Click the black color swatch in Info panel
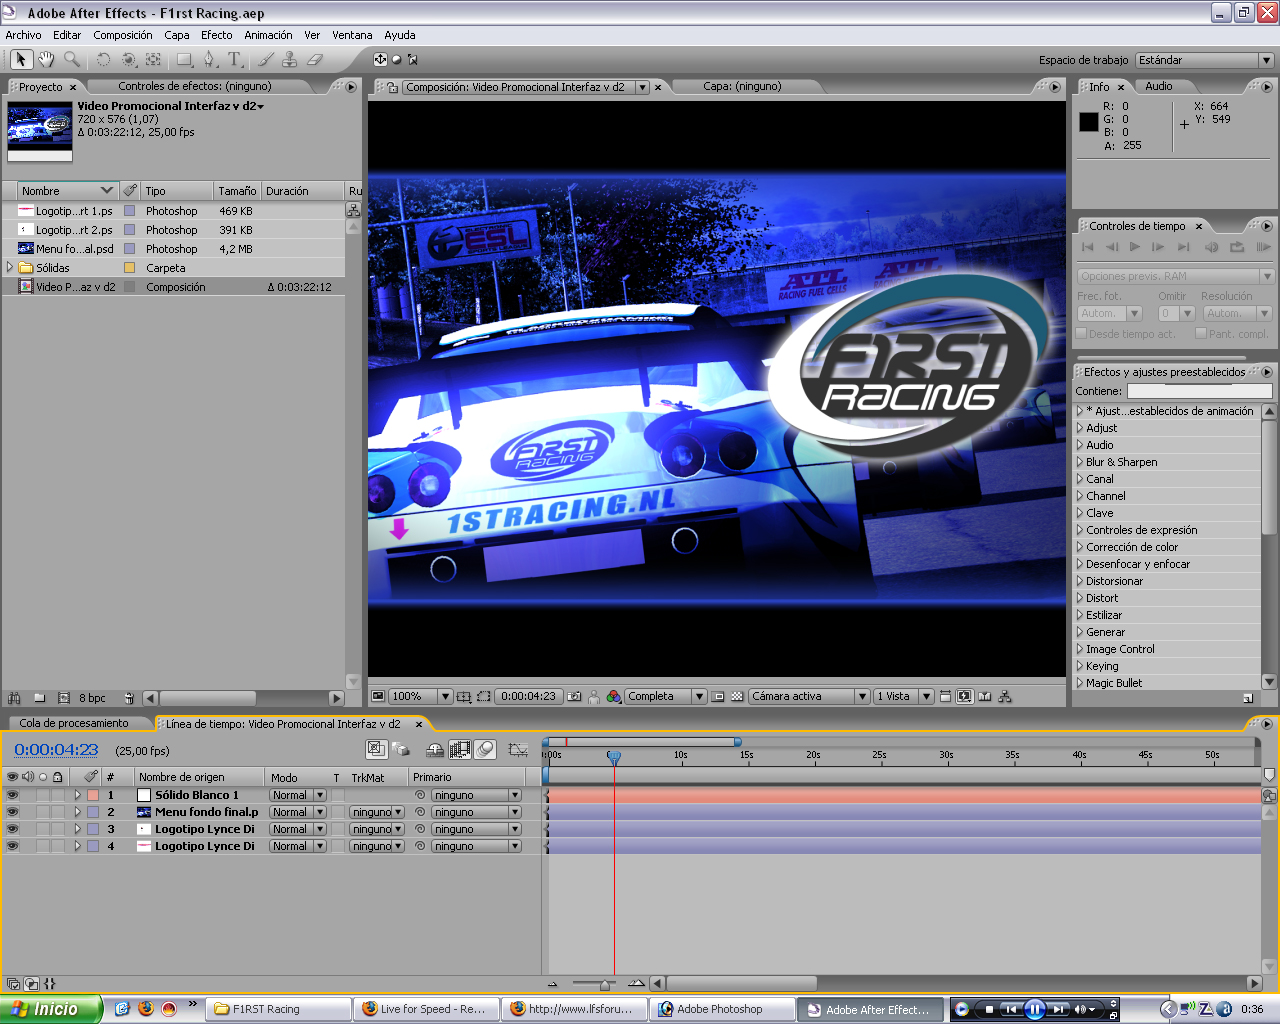The height and width of the screenshot is (1024, 1280). pos(1089,122)
